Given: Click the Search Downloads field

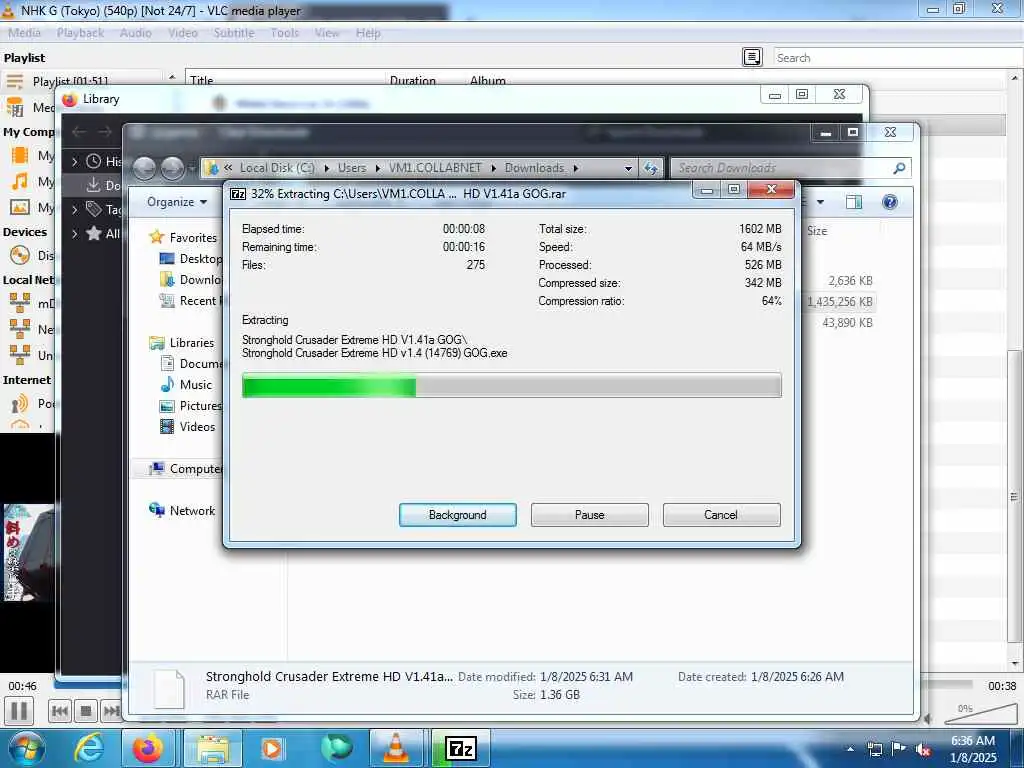Looking at the screenshot, I should pos(780,168).
